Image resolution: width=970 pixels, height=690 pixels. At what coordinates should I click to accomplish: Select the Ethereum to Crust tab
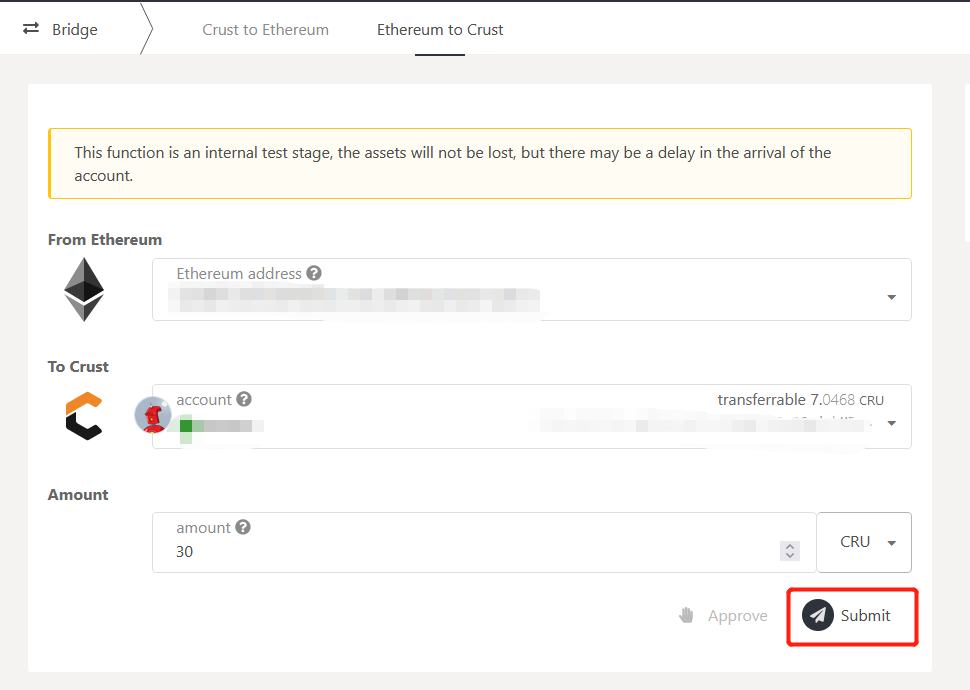tap(440, 30)
